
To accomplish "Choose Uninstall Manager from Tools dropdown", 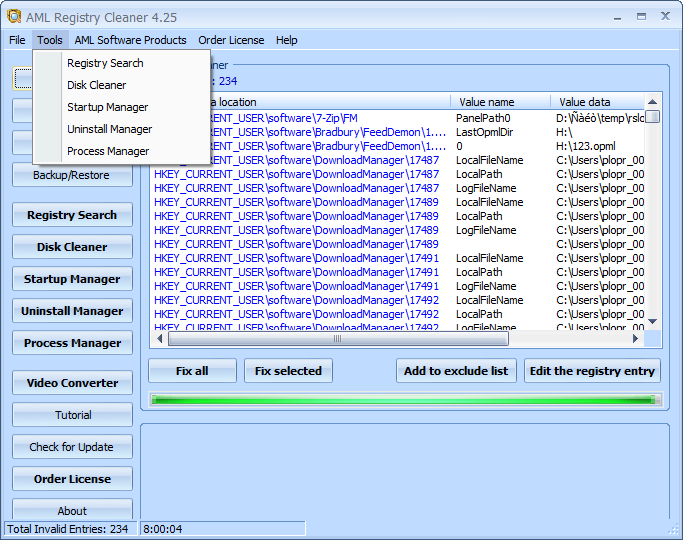I will pyautogui.click(x=122, y=129).
